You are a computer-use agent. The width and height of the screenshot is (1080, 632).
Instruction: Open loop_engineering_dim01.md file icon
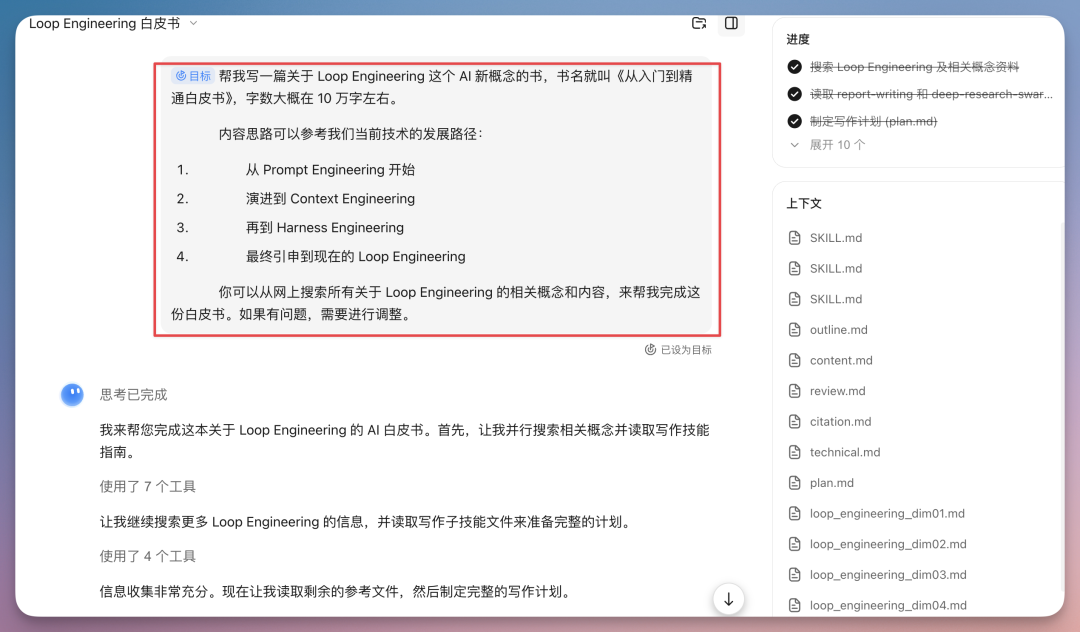(x=794, y=514)
